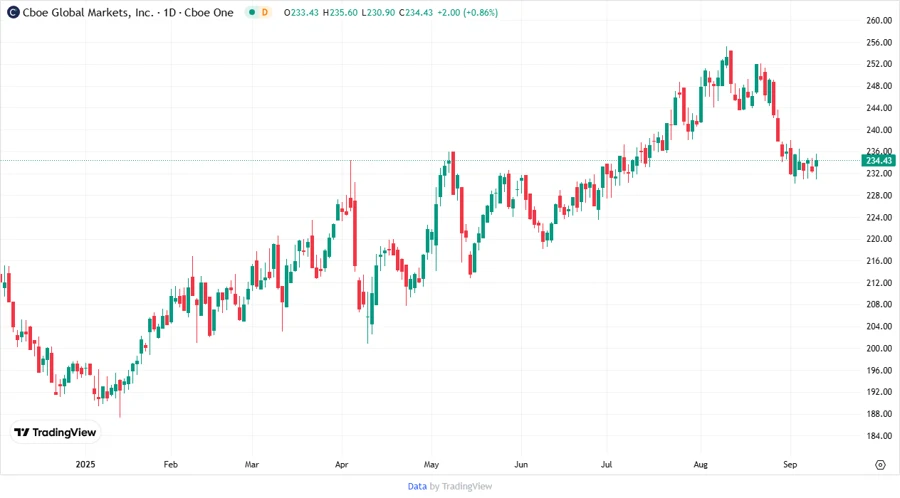Click the TradingView logo badge

[x=55, y=433]
